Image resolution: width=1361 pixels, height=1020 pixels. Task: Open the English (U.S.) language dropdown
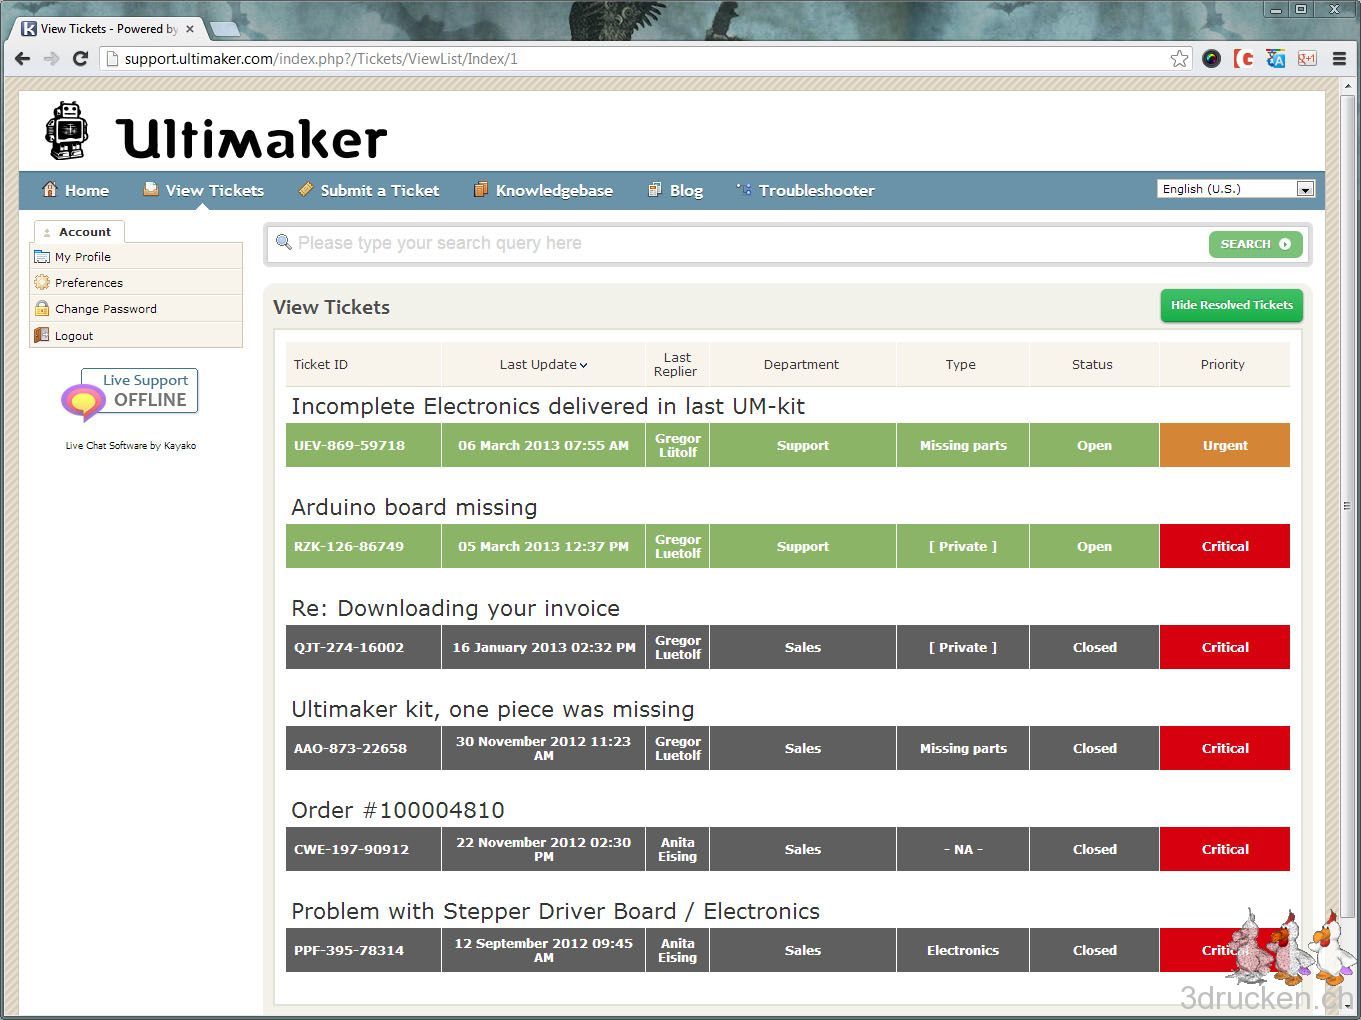click(x=1236, y=189)
